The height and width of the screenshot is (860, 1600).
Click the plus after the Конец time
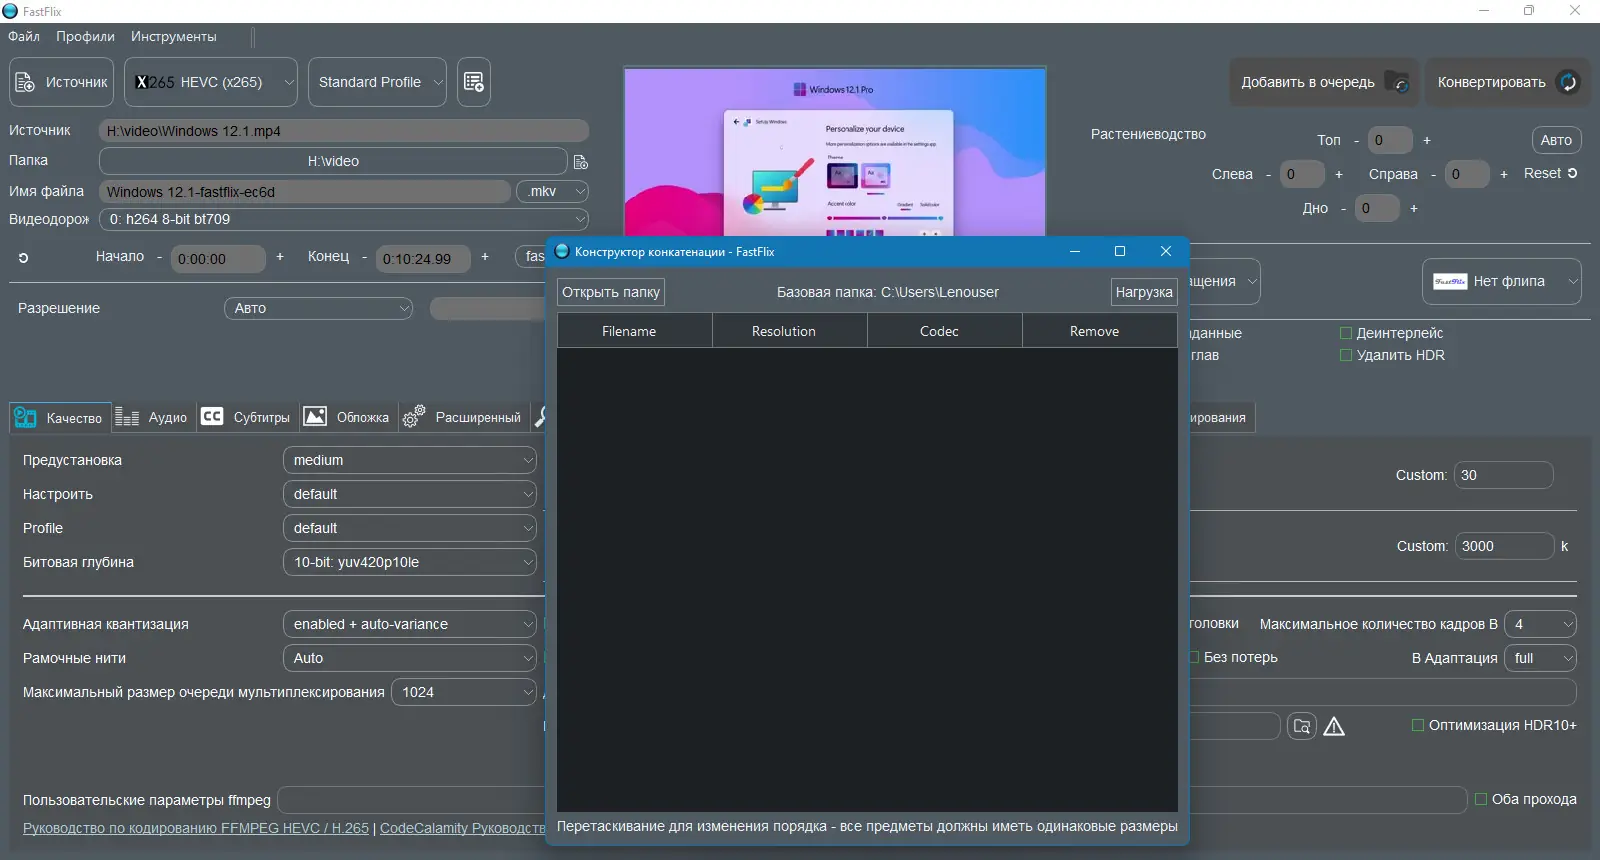click(485, 257)
